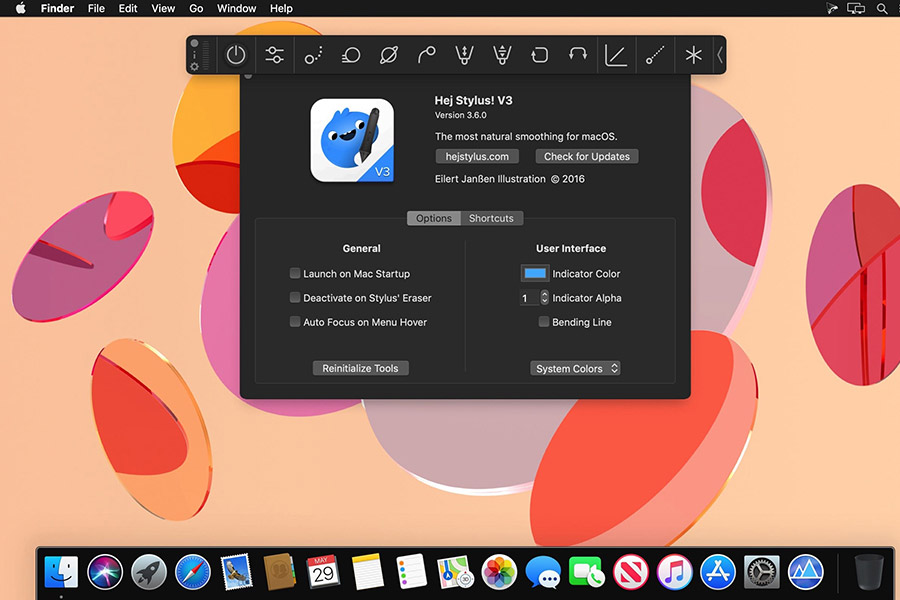This screenshot has height=600, width=900.
Task: Open the System Colors dropdown
Action: click(575, 368)
